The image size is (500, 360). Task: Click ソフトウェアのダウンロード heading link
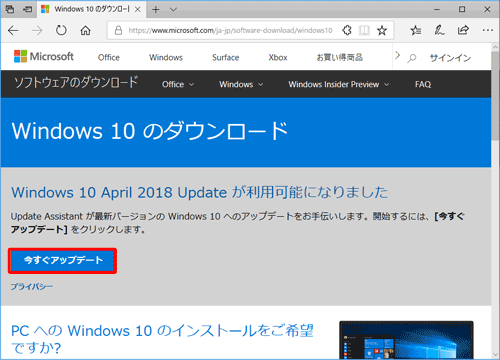76,82
